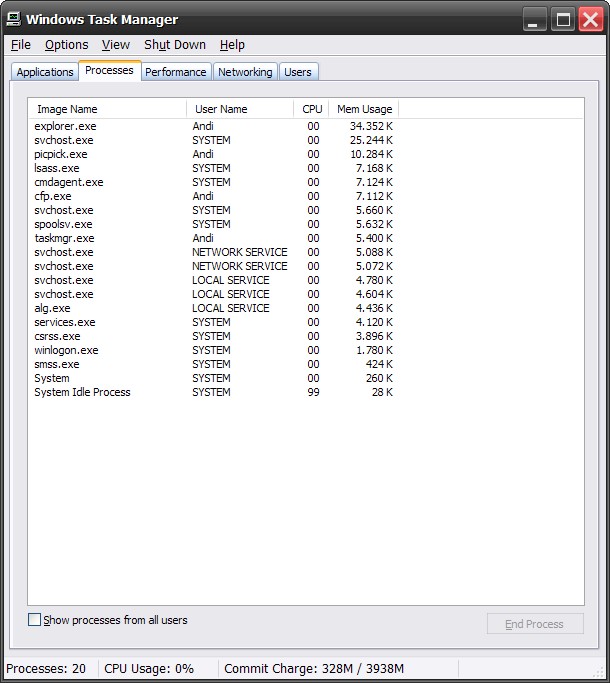Sort list by CPU column header
The image size is (610, 683).
tap(312, 109)
